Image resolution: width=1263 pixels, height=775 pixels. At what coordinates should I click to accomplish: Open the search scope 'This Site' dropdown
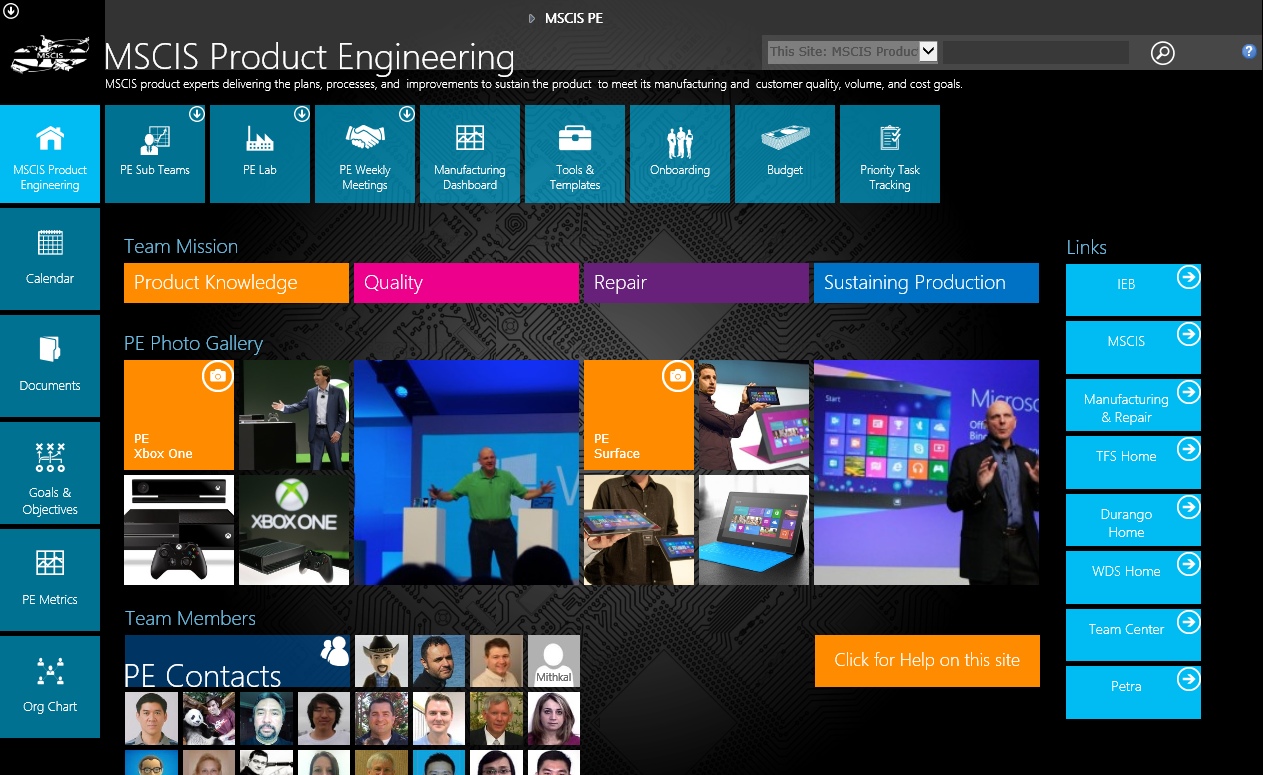(x=852, y=52)
